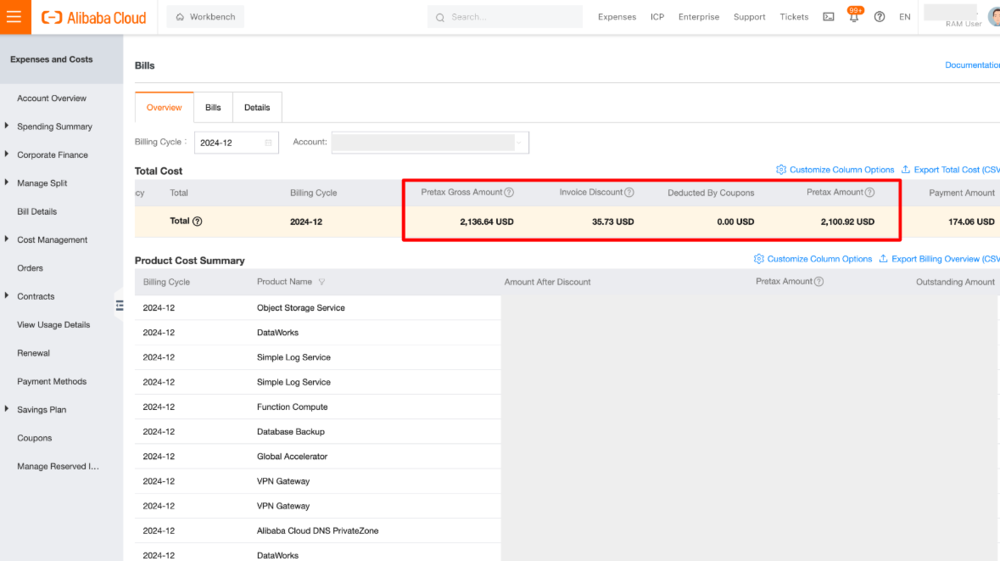The width and height of the screenshot is (1000, 561).
Task: Open Renewal in the sidebar
Action: click(33, 353)
